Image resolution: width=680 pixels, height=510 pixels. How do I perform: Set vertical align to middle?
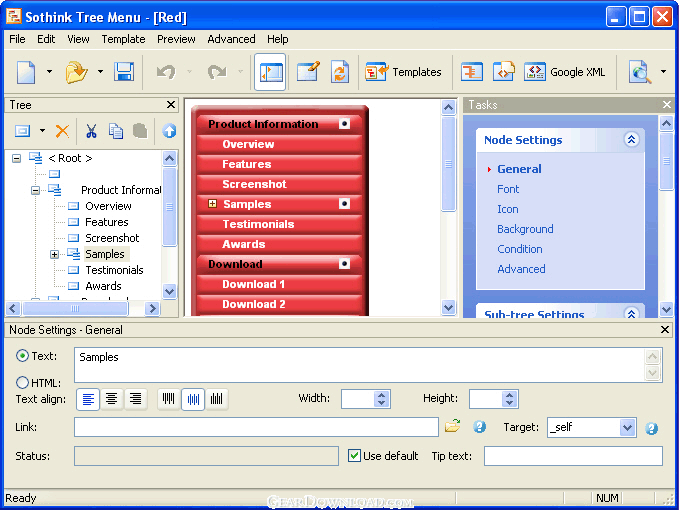click(193, 399)
